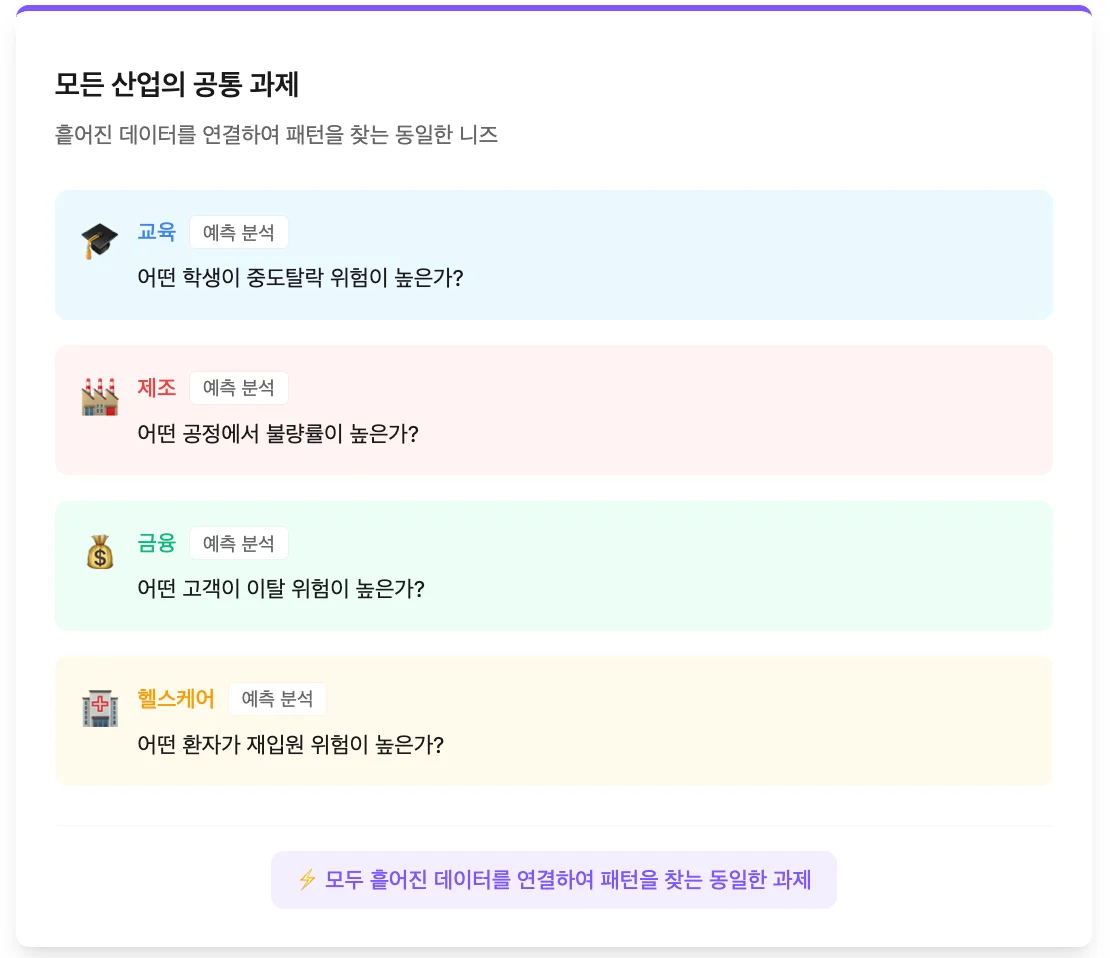Click the 금융 category label
The height and width of the screenshot is (958, 1110).
tap(156, 543)
